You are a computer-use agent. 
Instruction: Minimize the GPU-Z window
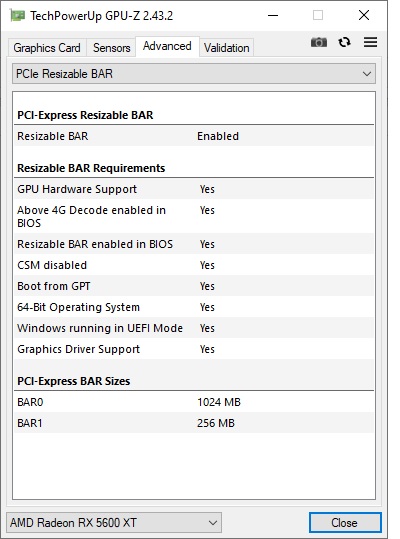pos(273,15)
